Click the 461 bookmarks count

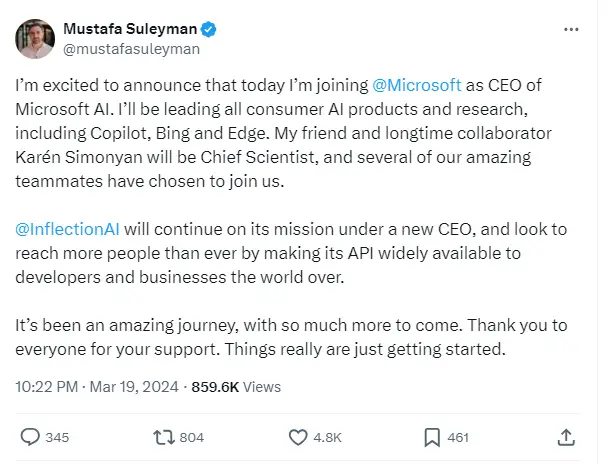click(x=459, y=437)
